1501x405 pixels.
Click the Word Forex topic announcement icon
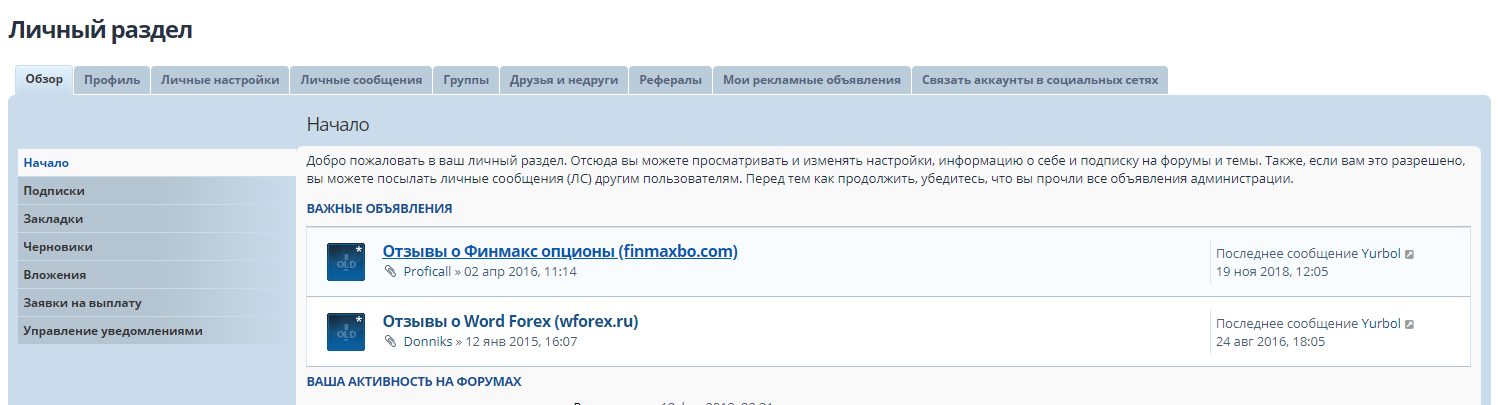345,332
